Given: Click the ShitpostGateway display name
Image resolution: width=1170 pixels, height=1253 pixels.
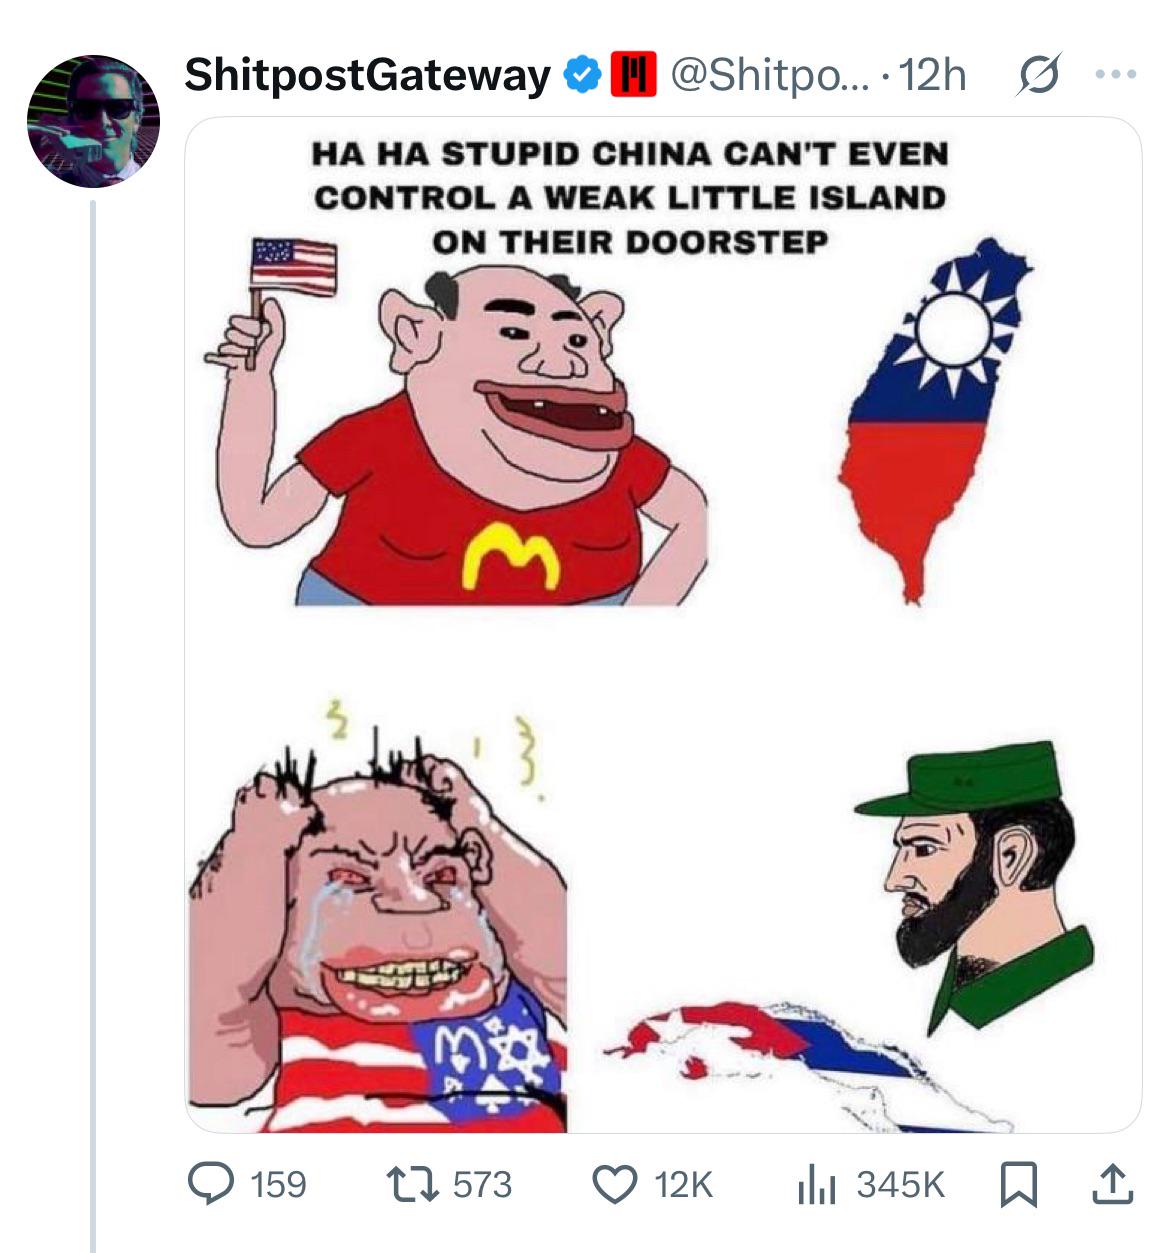Looking at the screenshot, I should 367,74.
